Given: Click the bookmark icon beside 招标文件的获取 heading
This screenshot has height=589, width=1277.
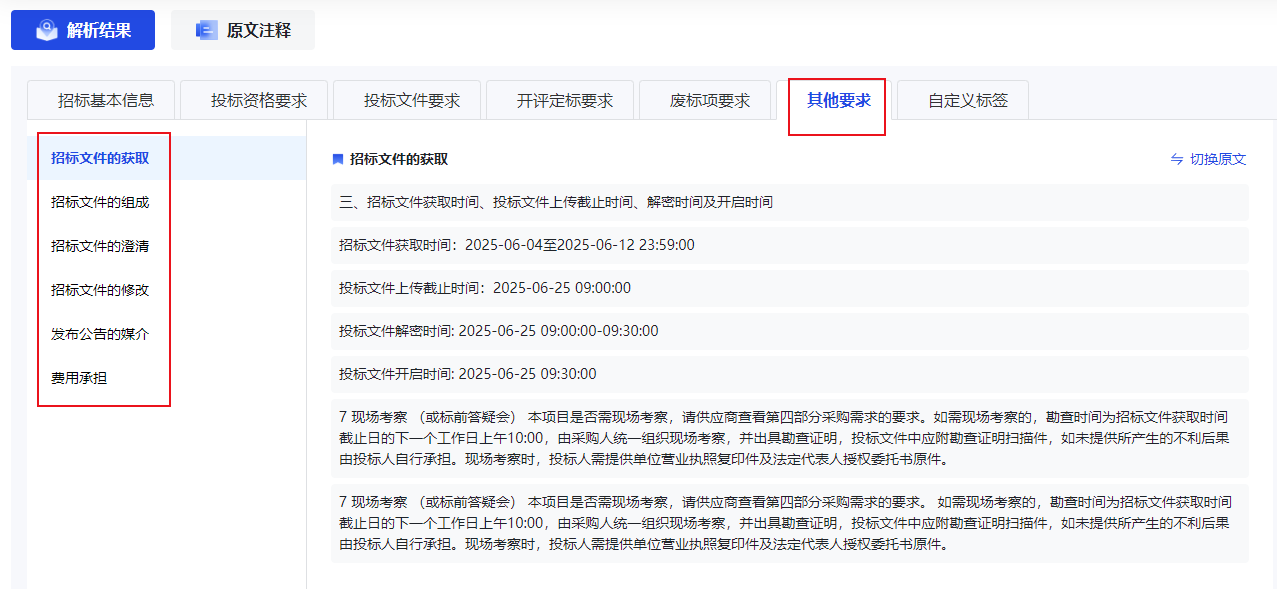Looking at the screenshot, I should 338,159.
